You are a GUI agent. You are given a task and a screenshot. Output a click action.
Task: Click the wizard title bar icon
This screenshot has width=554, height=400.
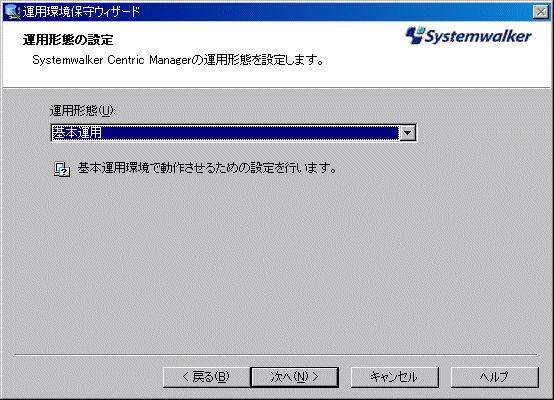pyautogui.click(x=12, y=12)
